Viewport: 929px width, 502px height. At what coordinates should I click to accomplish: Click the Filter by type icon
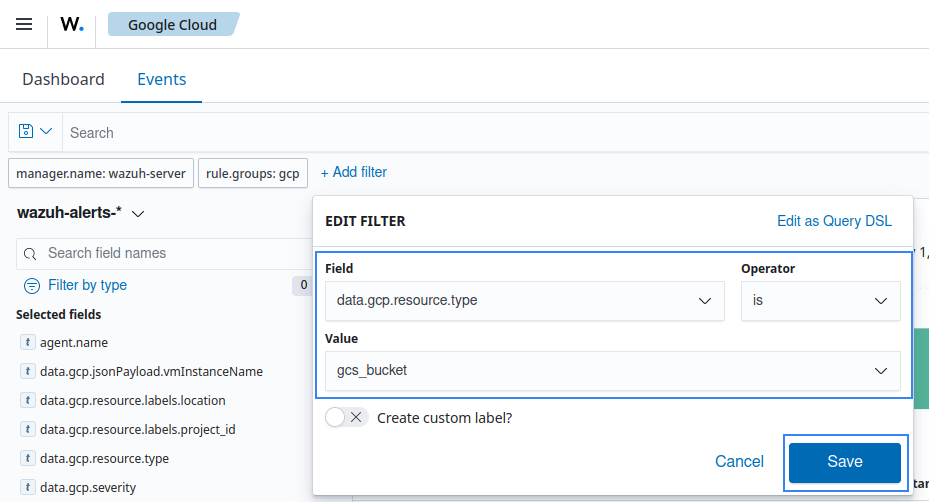(x=32, y=285)
